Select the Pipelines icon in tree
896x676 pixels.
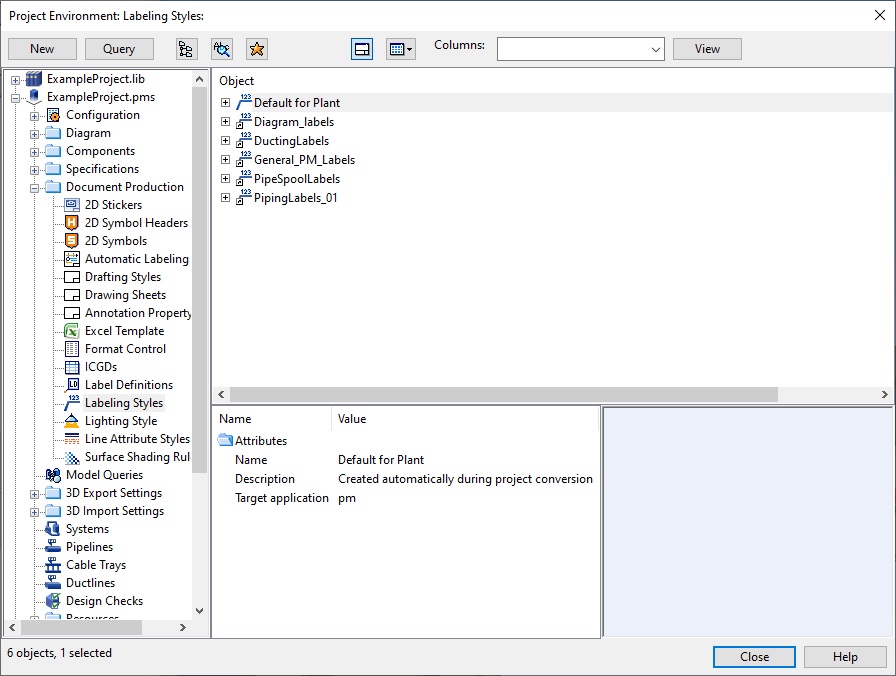pyautogui.click(x=53, y=547)
